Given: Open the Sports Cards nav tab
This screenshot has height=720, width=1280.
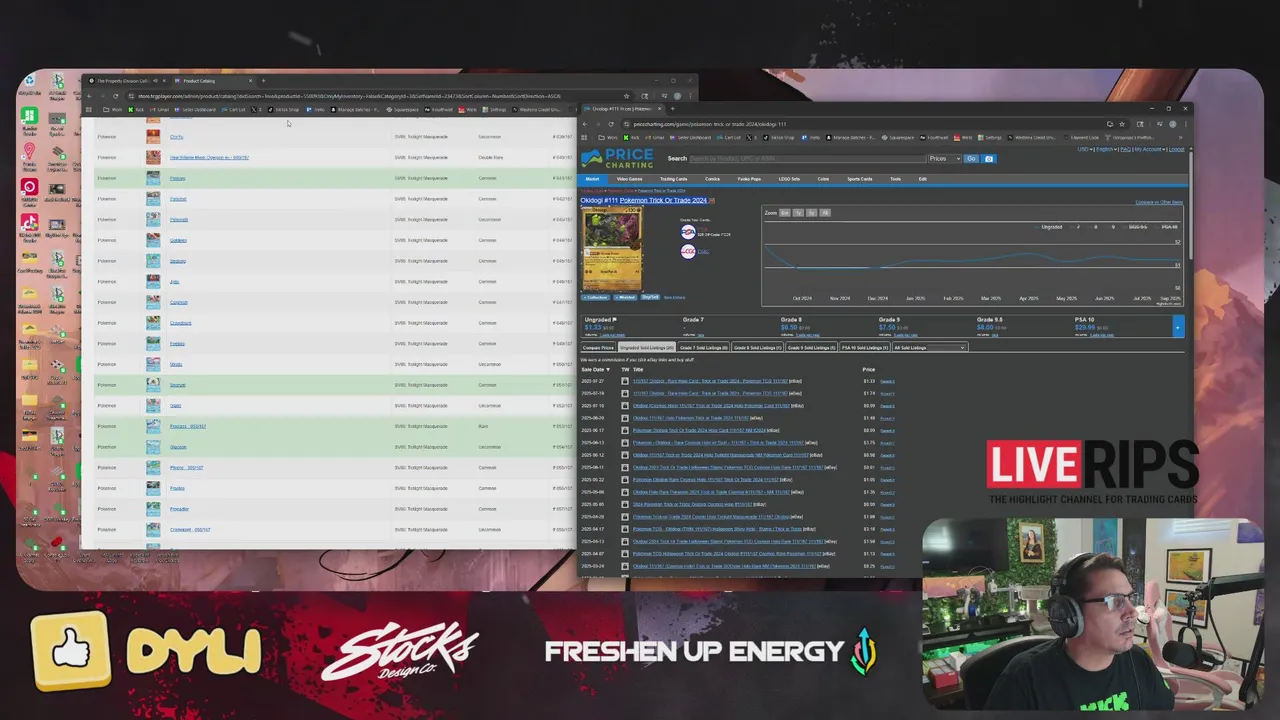Looking at the screenshot, I should click(x=860, y=179).
